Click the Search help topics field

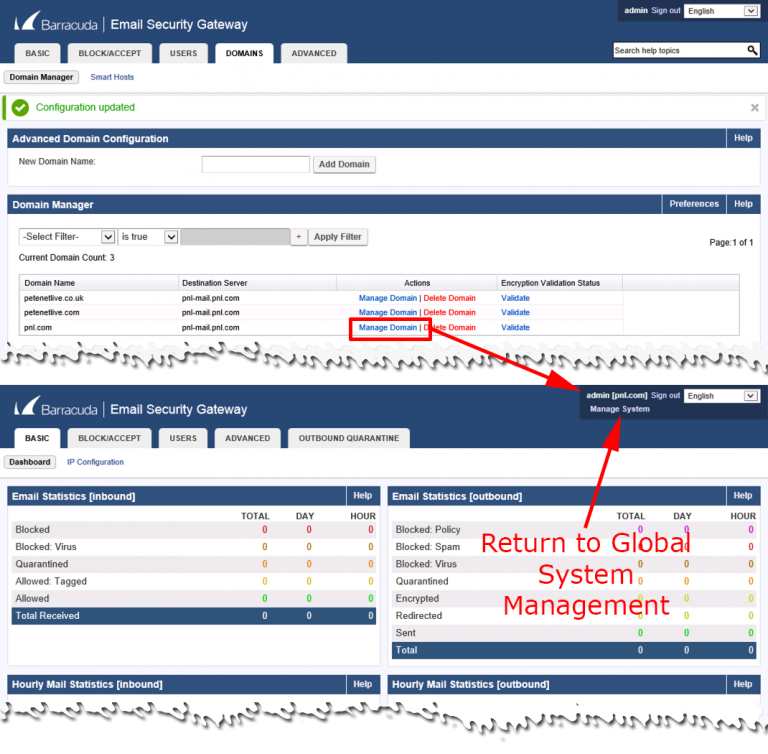click(x=680, y=50)
